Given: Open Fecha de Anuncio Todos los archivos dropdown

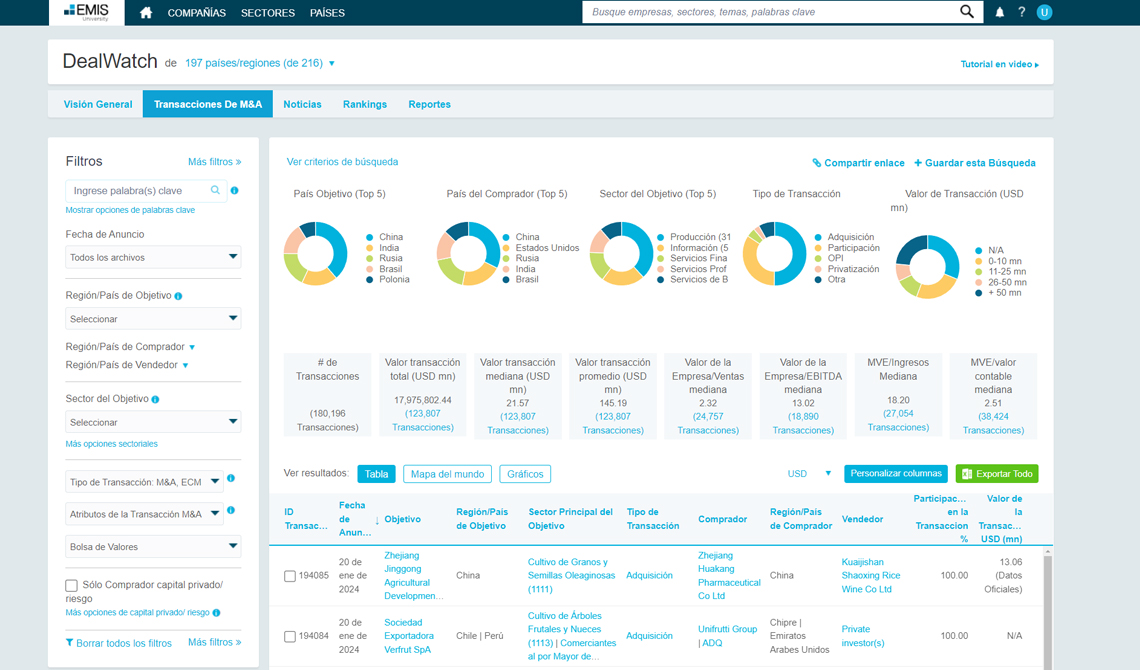Looking at the screenshot, I should [153, 257].
